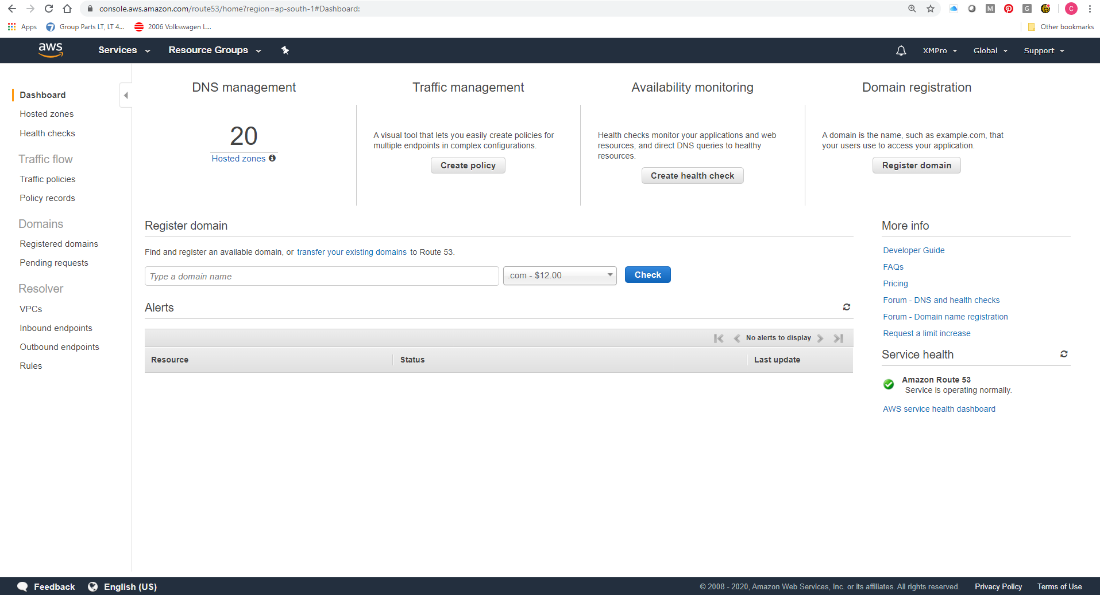The width and height of the screenshot is (1100, 595).
Task: Click the browser back arrow
Action: (12, 8)
